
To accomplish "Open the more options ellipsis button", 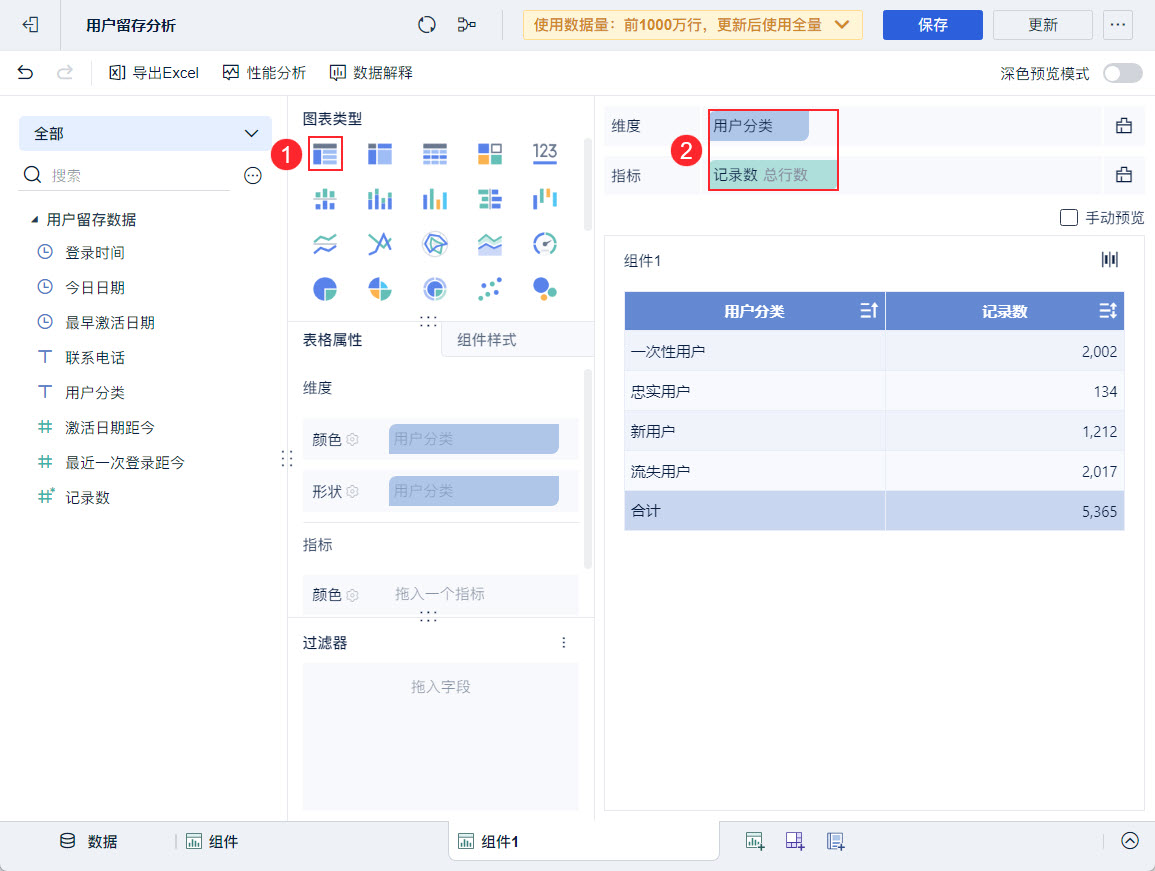I will [x=1117, y=25].
